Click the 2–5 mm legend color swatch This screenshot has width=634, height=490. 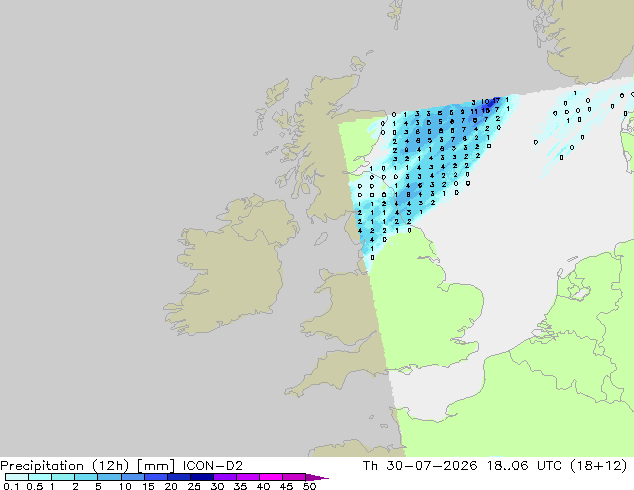[86, 477]
